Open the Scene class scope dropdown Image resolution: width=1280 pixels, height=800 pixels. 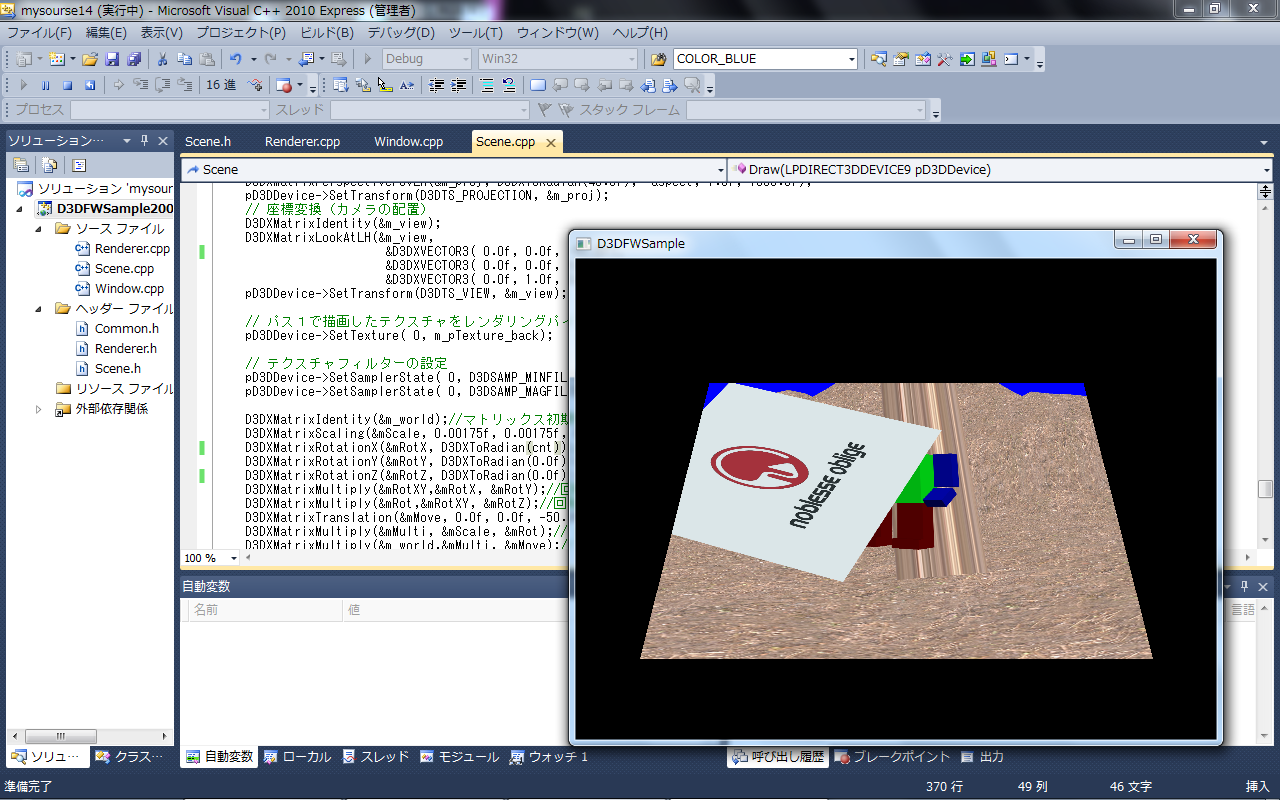[722, 170]
